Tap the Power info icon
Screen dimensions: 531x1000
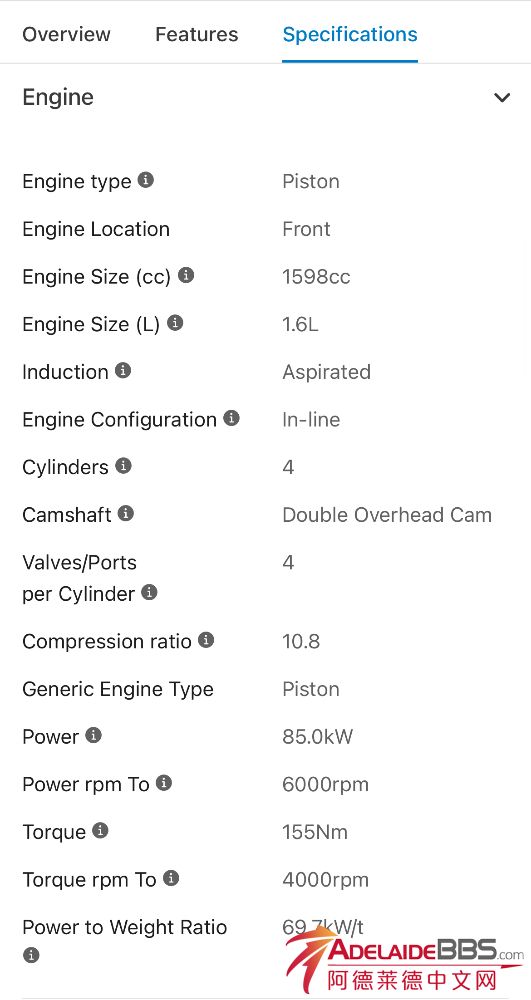pos(94,735)
